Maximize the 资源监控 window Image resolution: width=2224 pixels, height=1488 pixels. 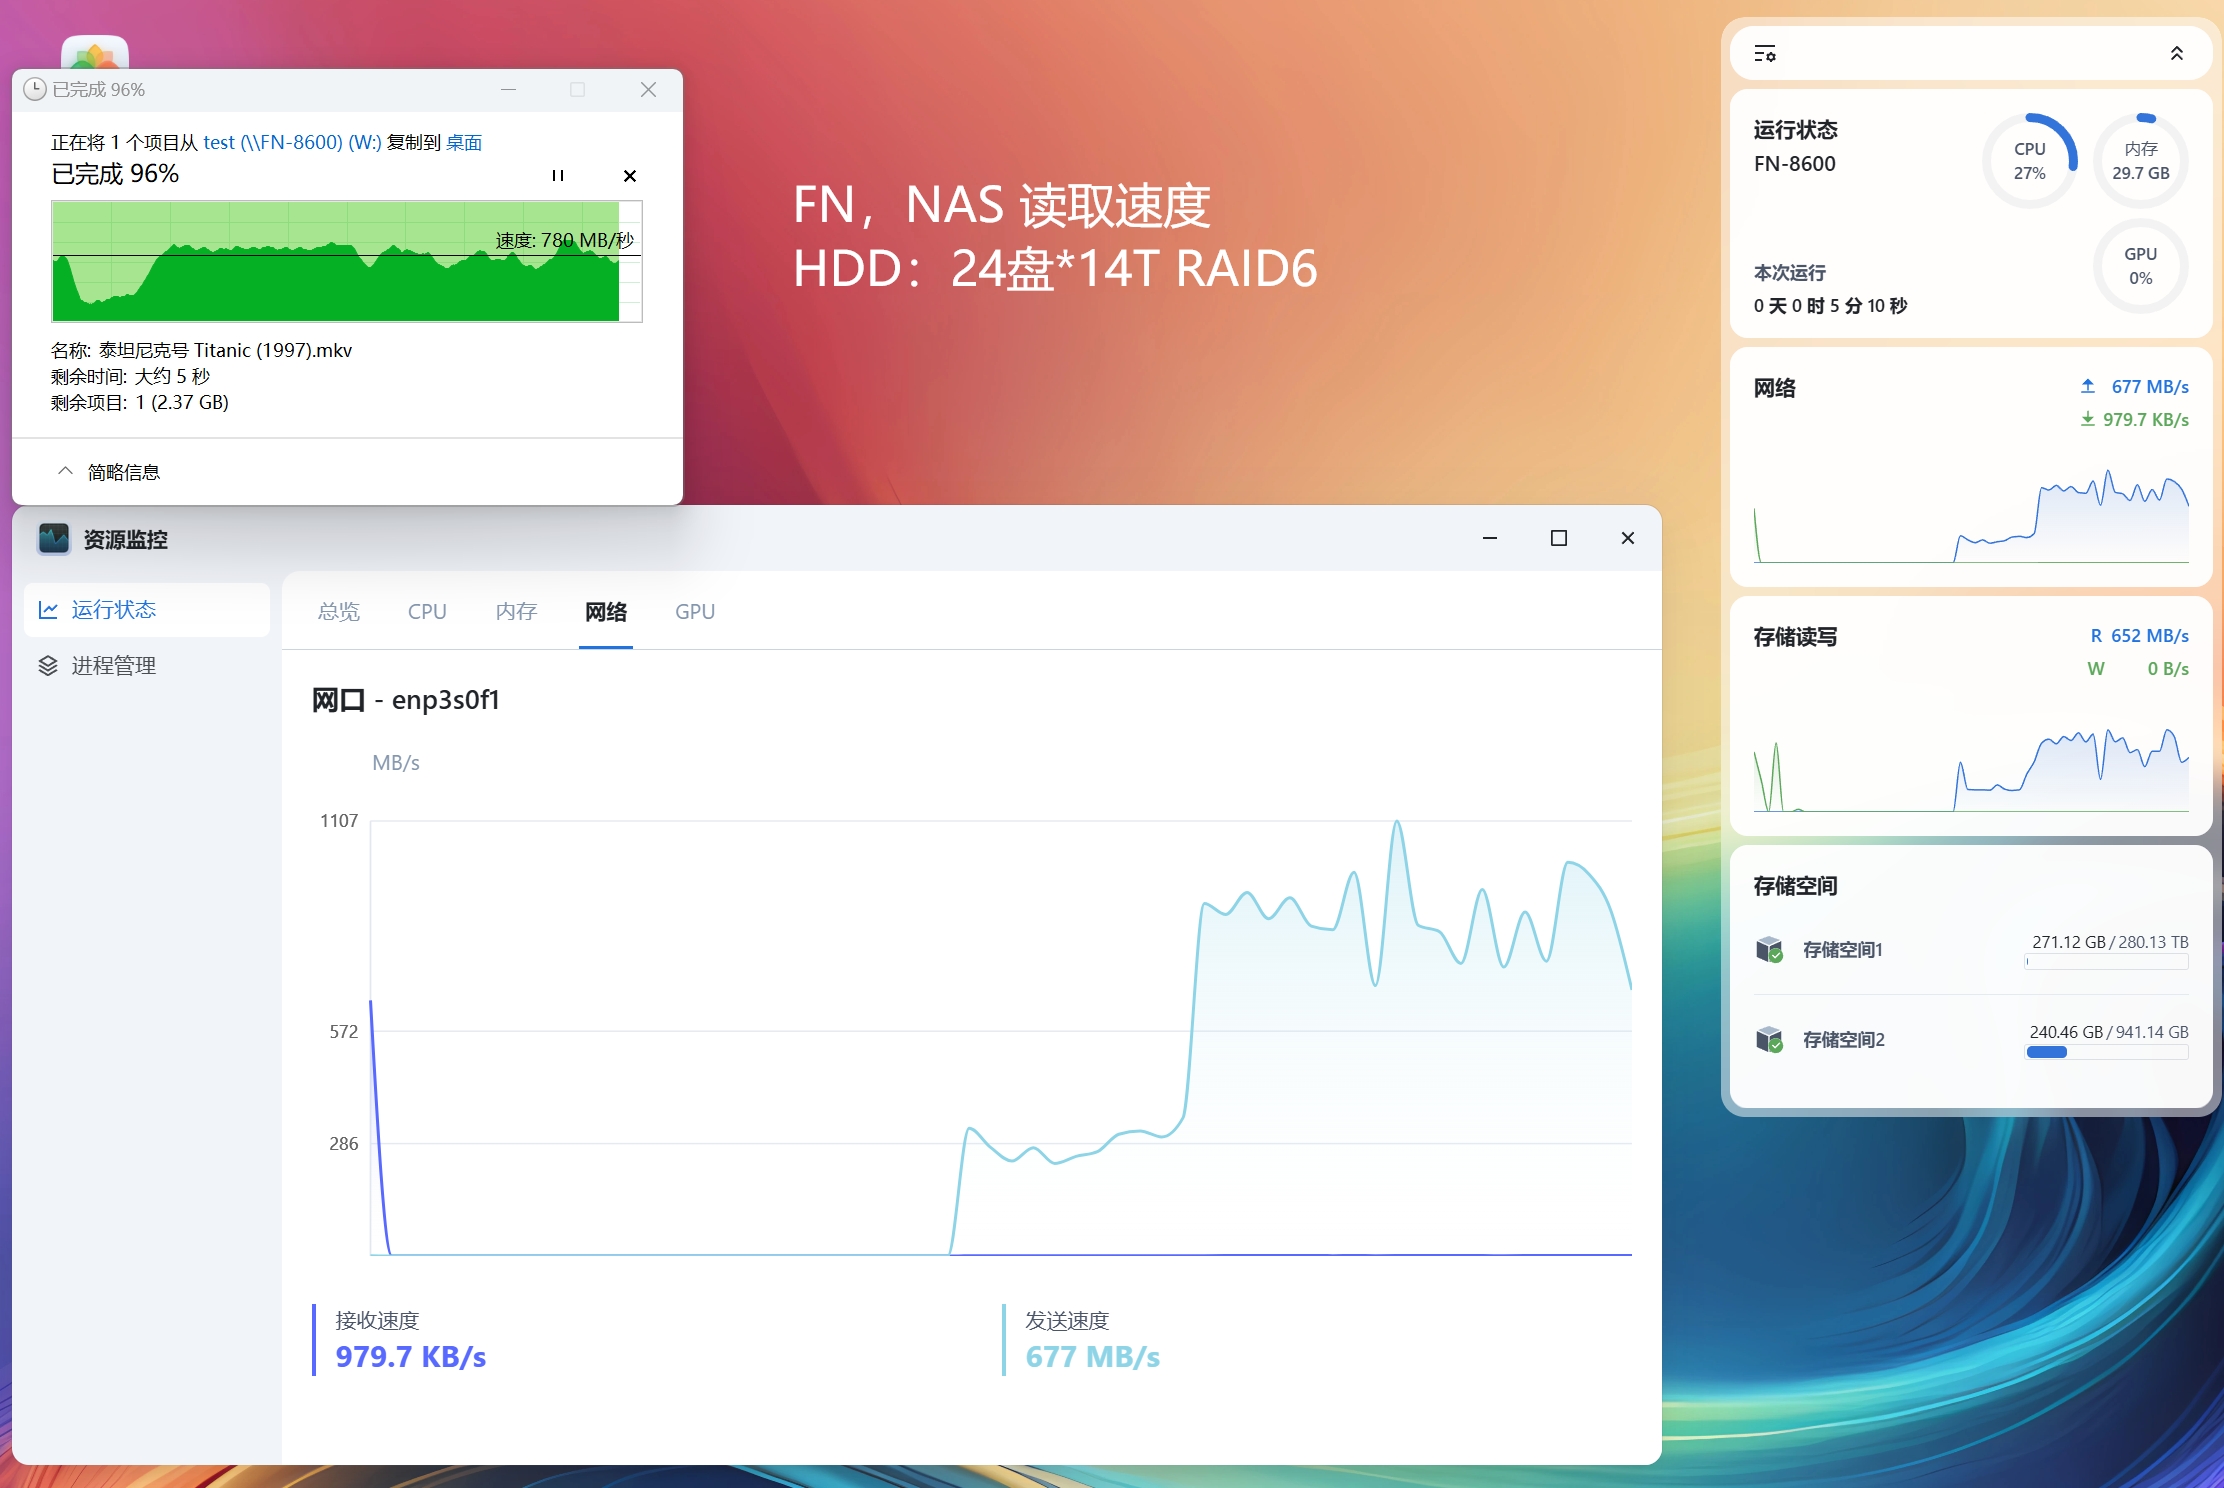click(1559, 538)
